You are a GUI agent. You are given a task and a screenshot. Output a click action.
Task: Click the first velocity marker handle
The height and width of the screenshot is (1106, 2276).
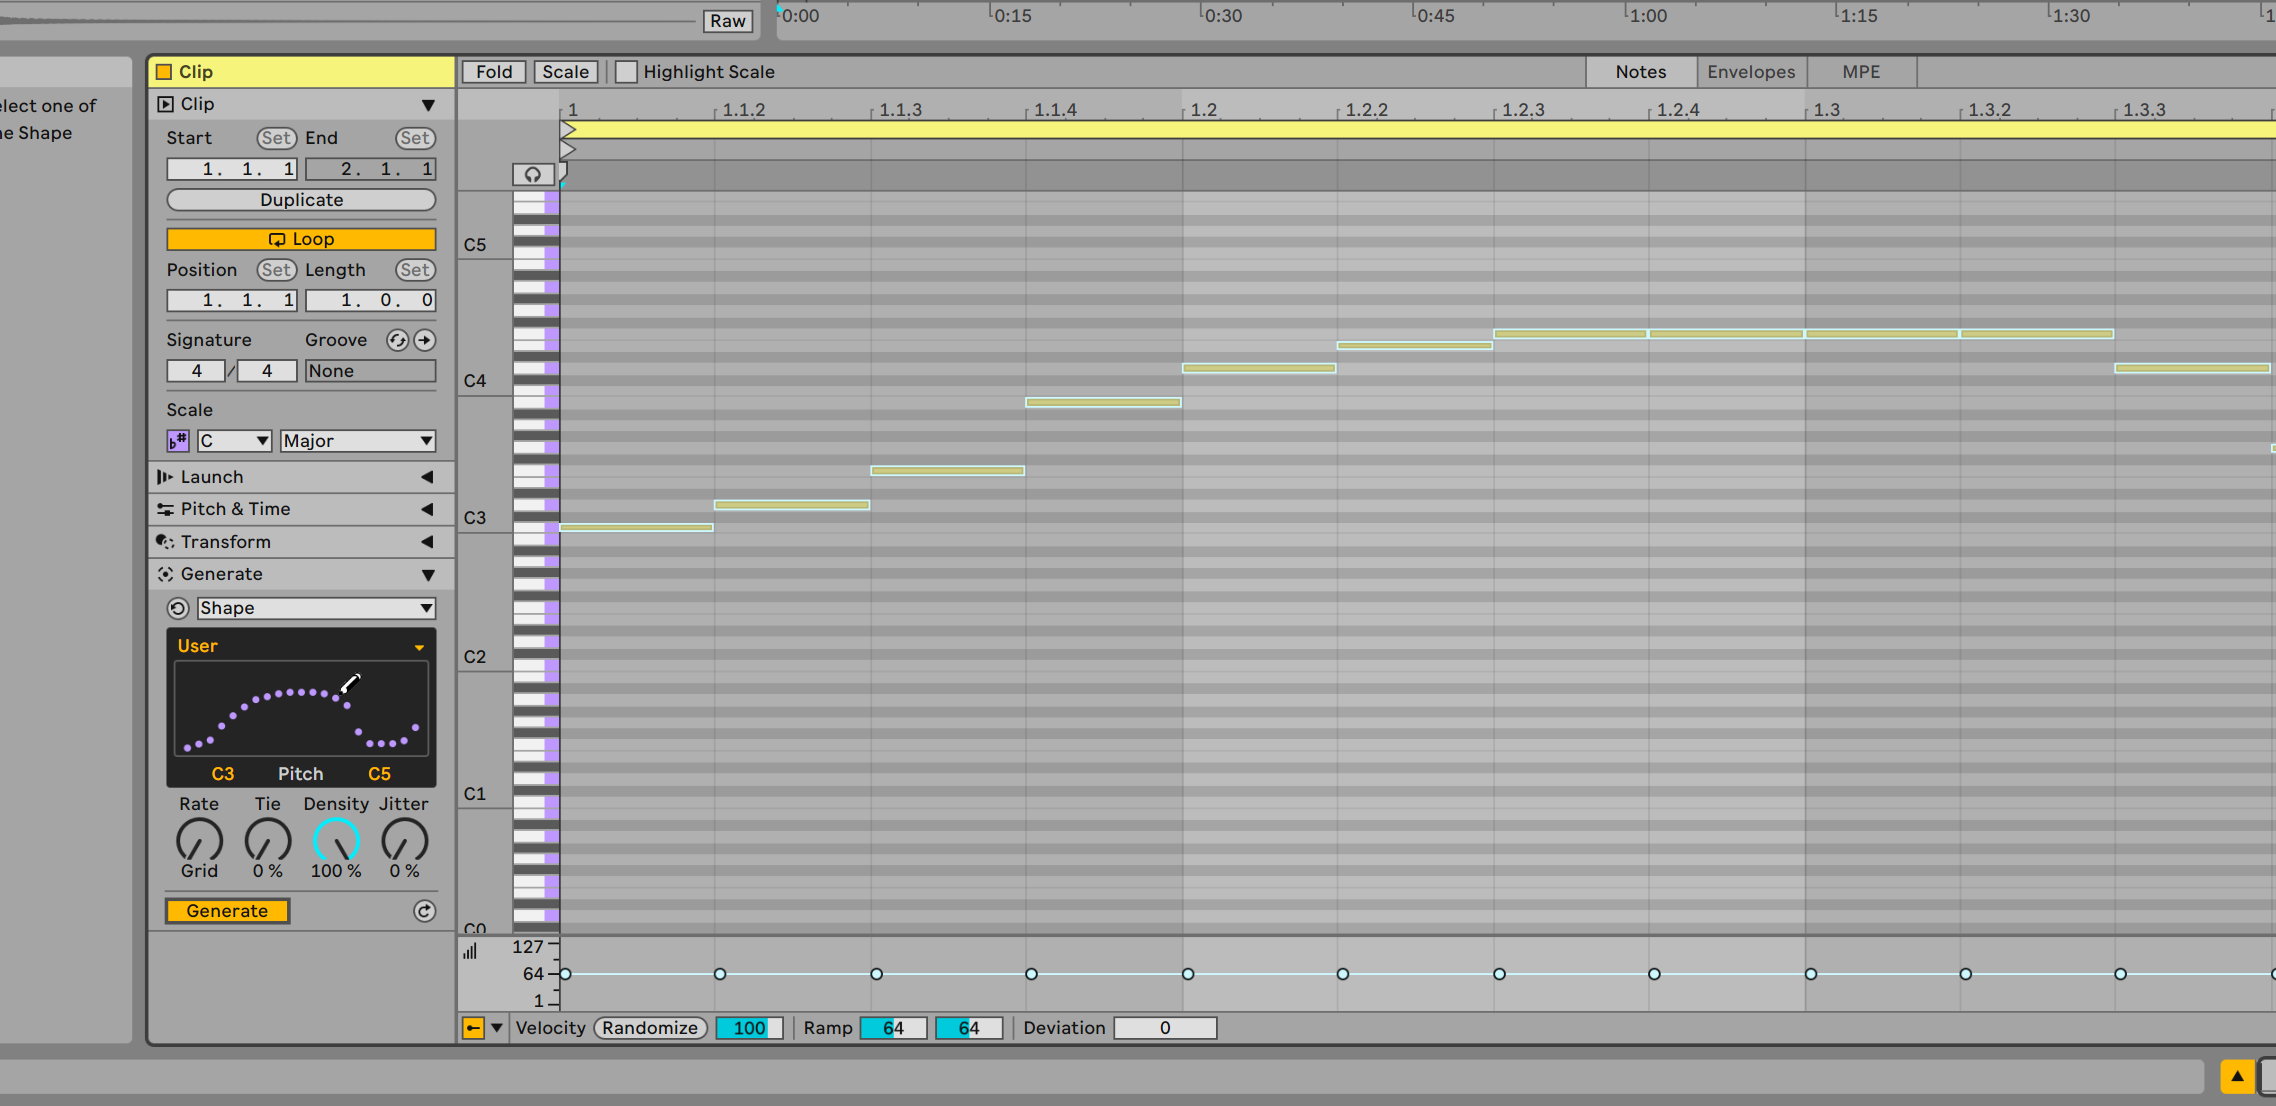(x=566, y=974)
